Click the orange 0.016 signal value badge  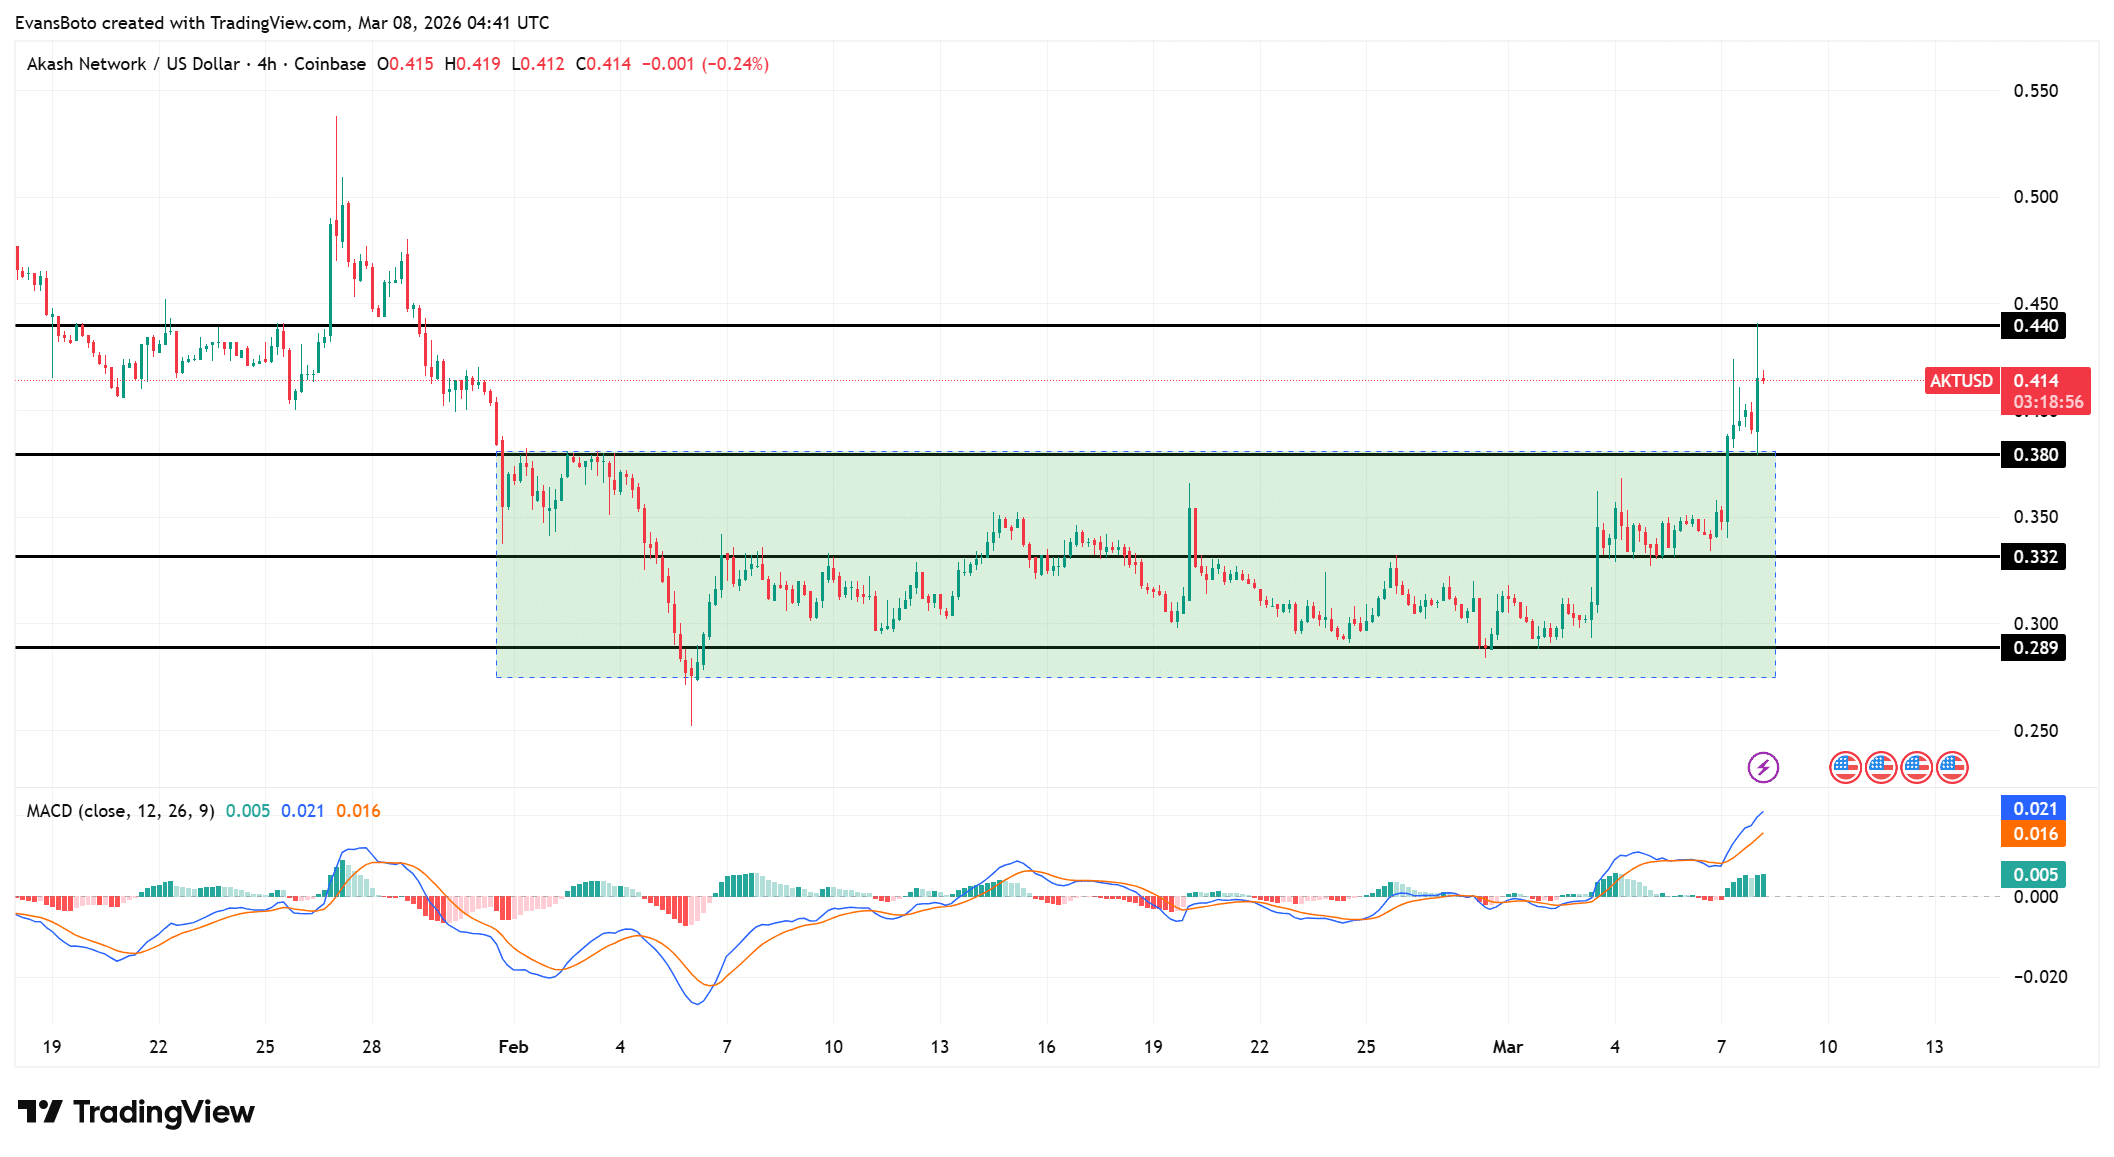click(x=2032, y=835)
